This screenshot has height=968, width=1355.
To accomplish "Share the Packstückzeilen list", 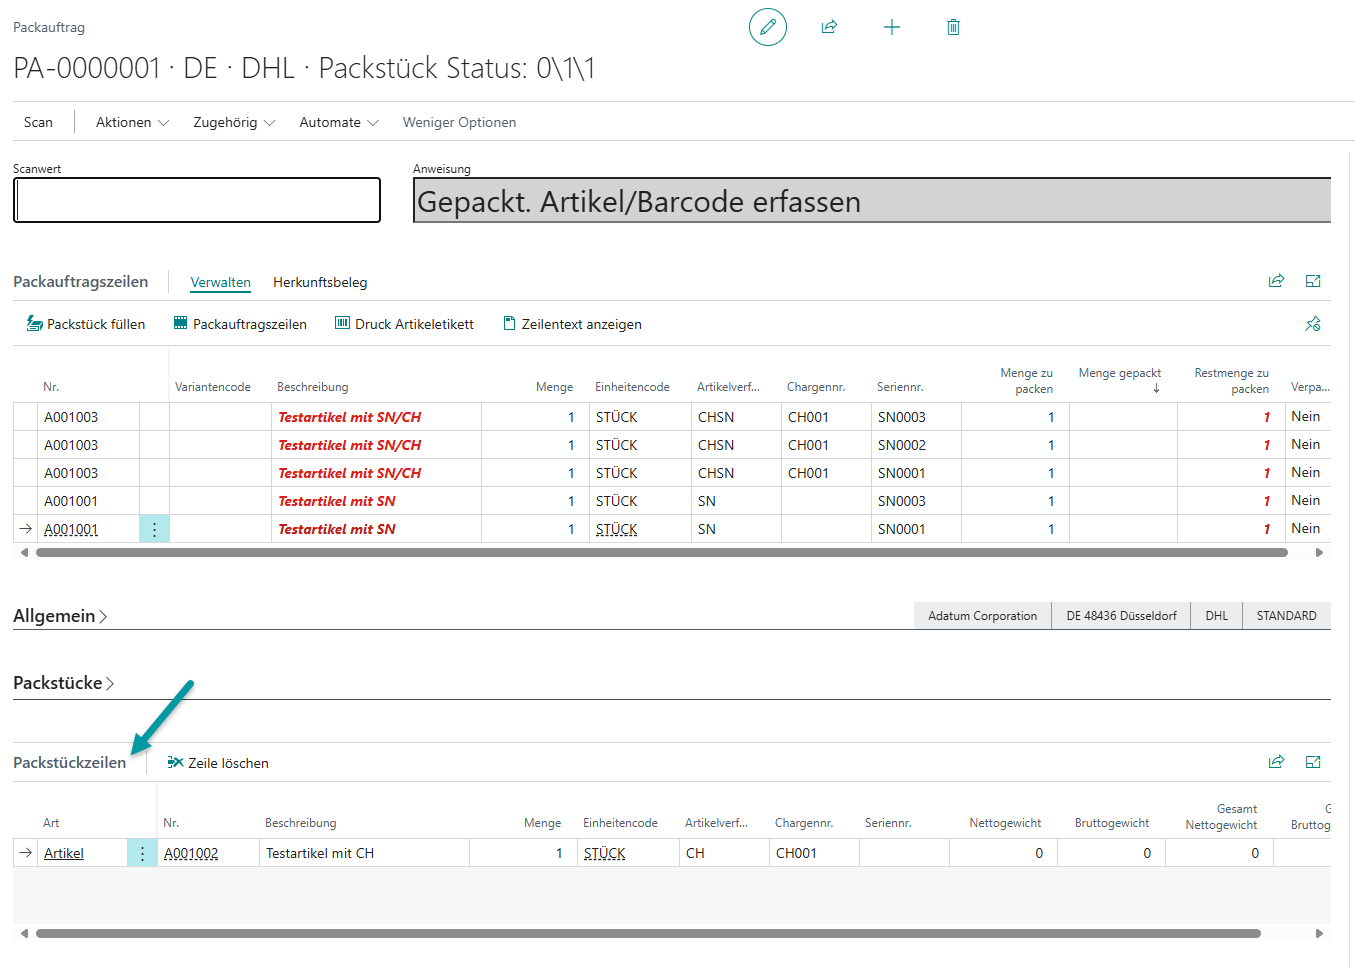I will pos(1276,762).
